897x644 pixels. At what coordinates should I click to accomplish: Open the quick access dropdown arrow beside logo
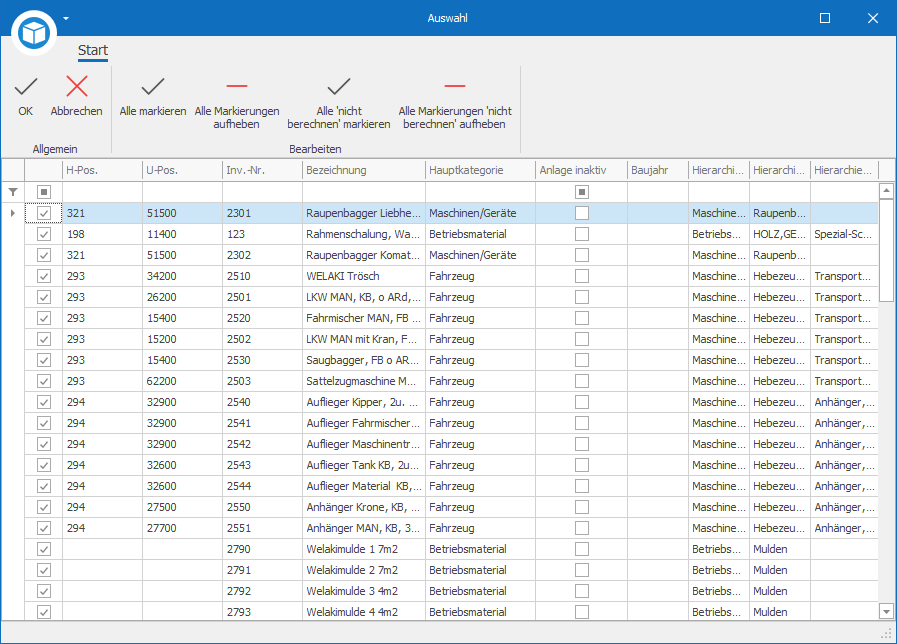click(x=66, y=18)
